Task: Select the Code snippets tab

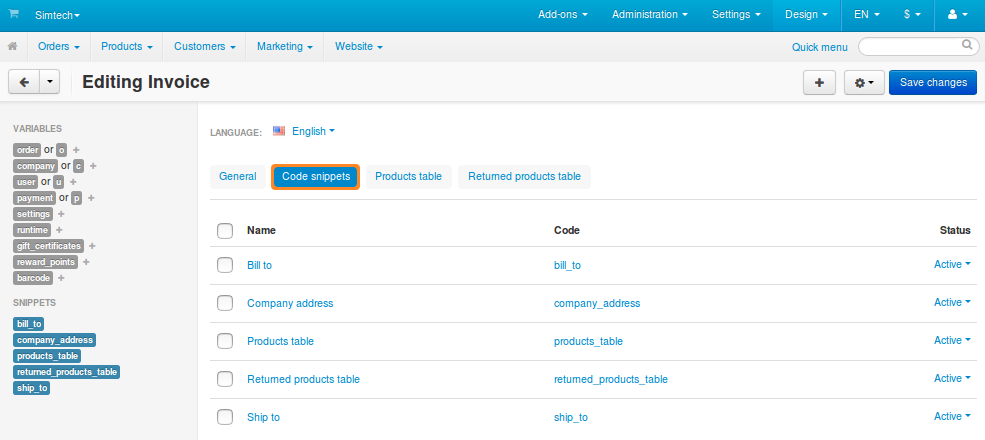Action: tap(315, 177)
